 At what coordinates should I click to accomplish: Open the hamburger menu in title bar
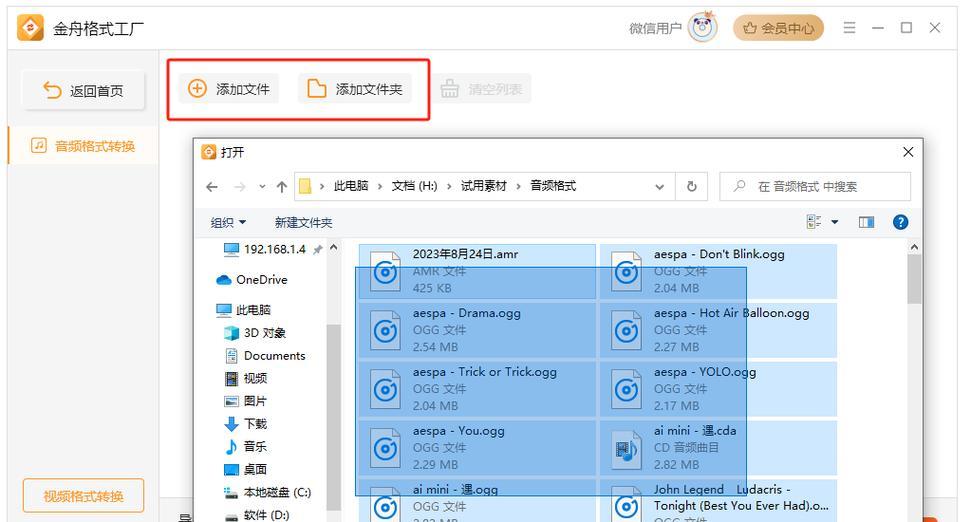[x=850, y=28]
